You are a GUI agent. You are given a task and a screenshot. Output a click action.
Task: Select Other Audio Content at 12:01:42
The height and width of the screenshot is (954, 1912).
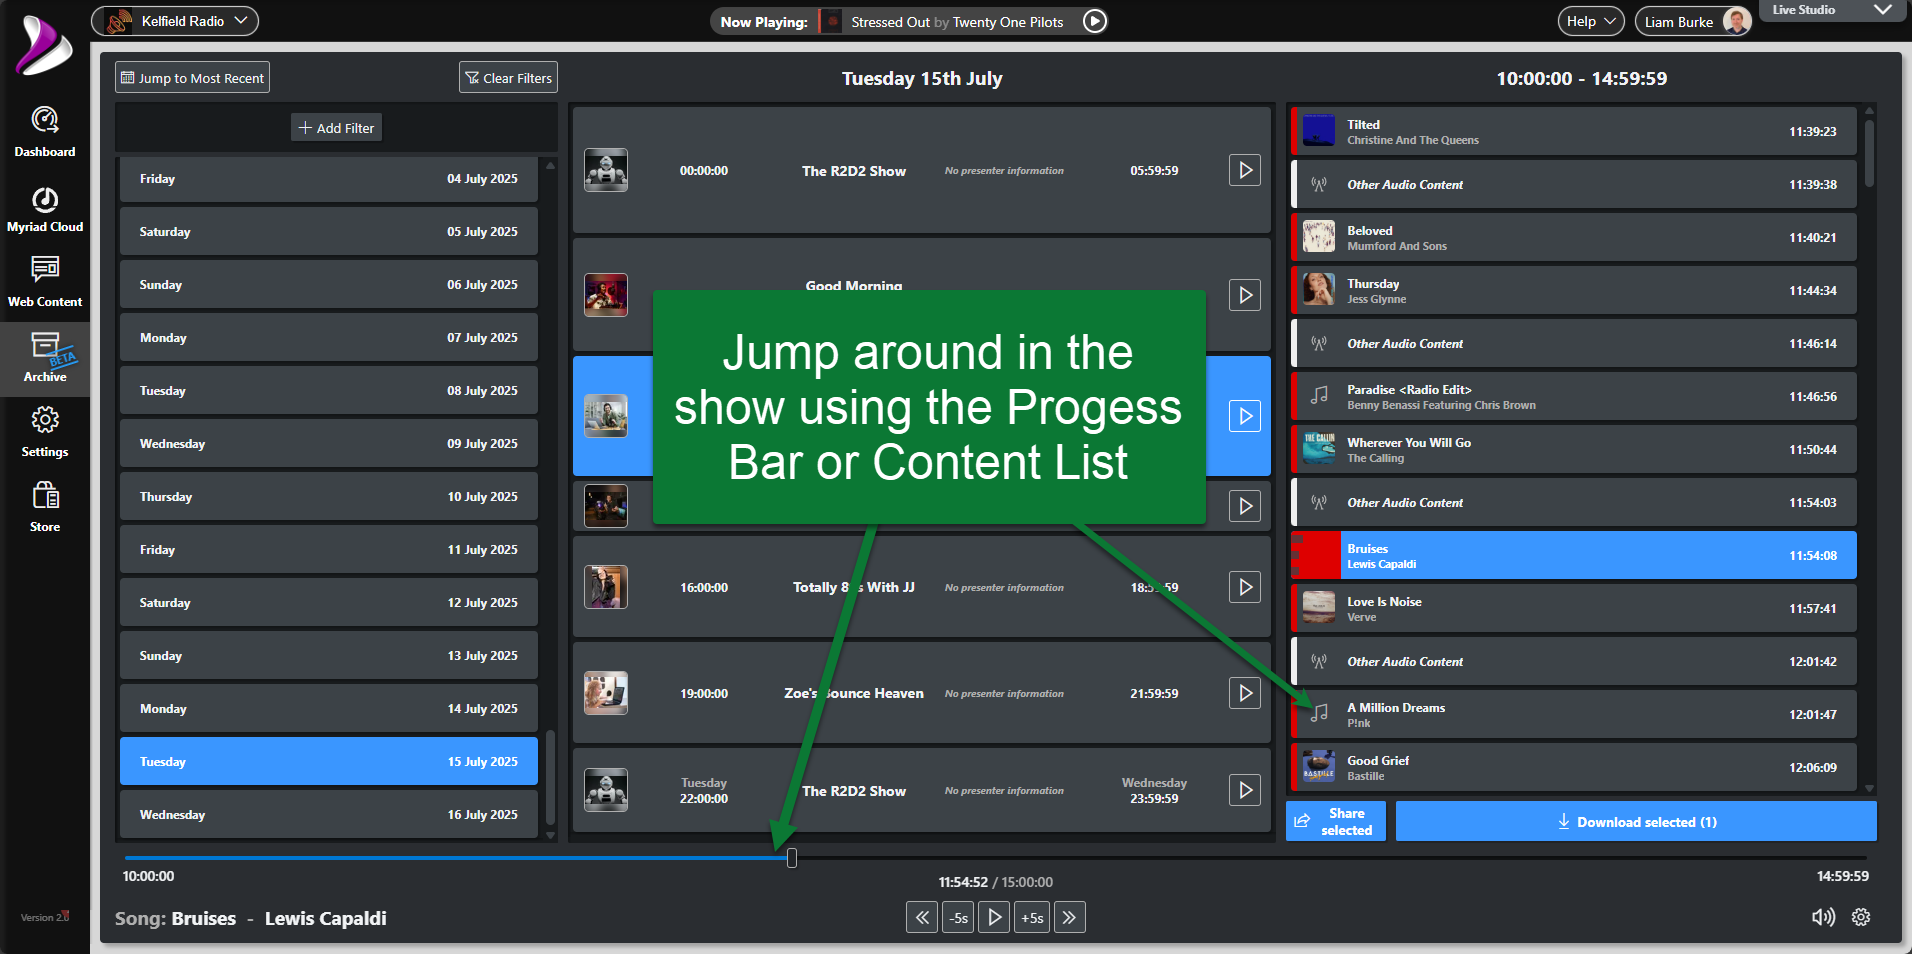pos(1574,662)
